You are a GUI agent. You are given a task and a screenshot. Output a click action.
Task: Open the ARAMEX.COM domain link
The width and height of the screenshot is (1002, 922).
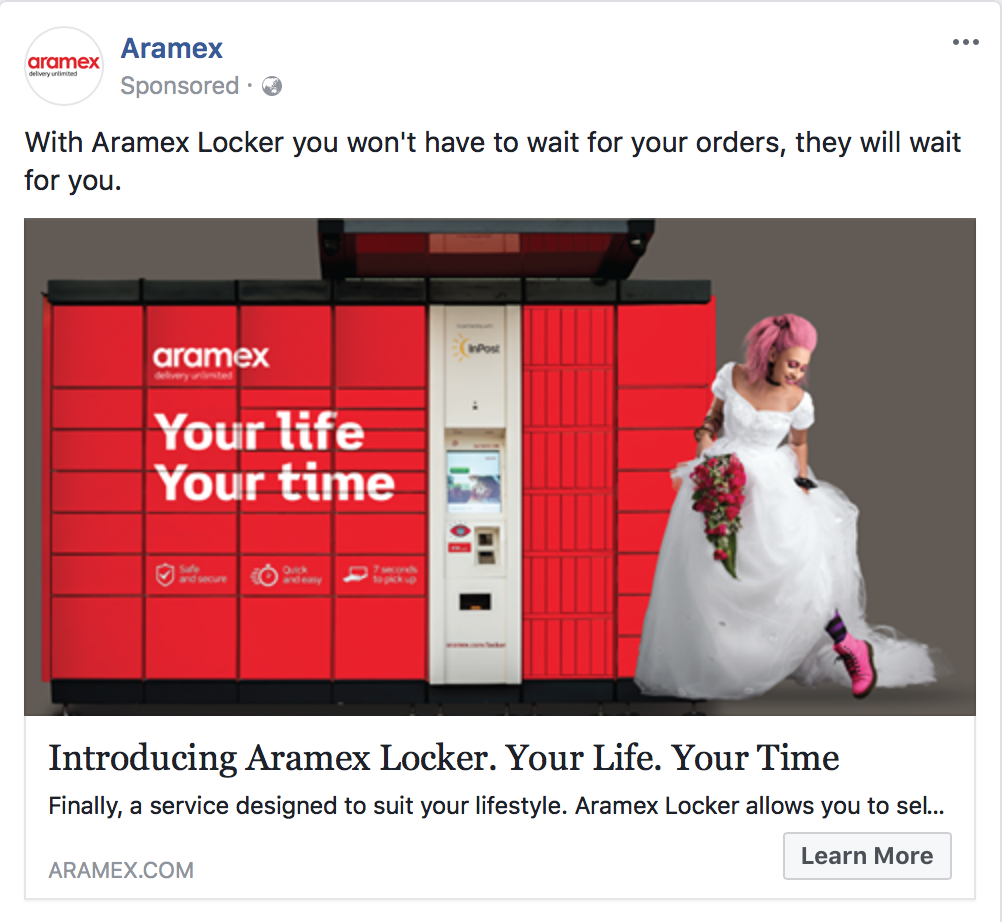click(x=121, y=870)
